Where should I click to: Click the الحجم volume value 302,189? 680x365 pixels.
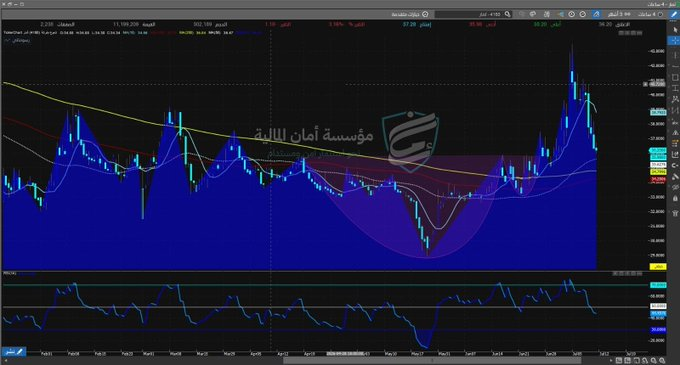pyautogui.click(x=202, y=24)
